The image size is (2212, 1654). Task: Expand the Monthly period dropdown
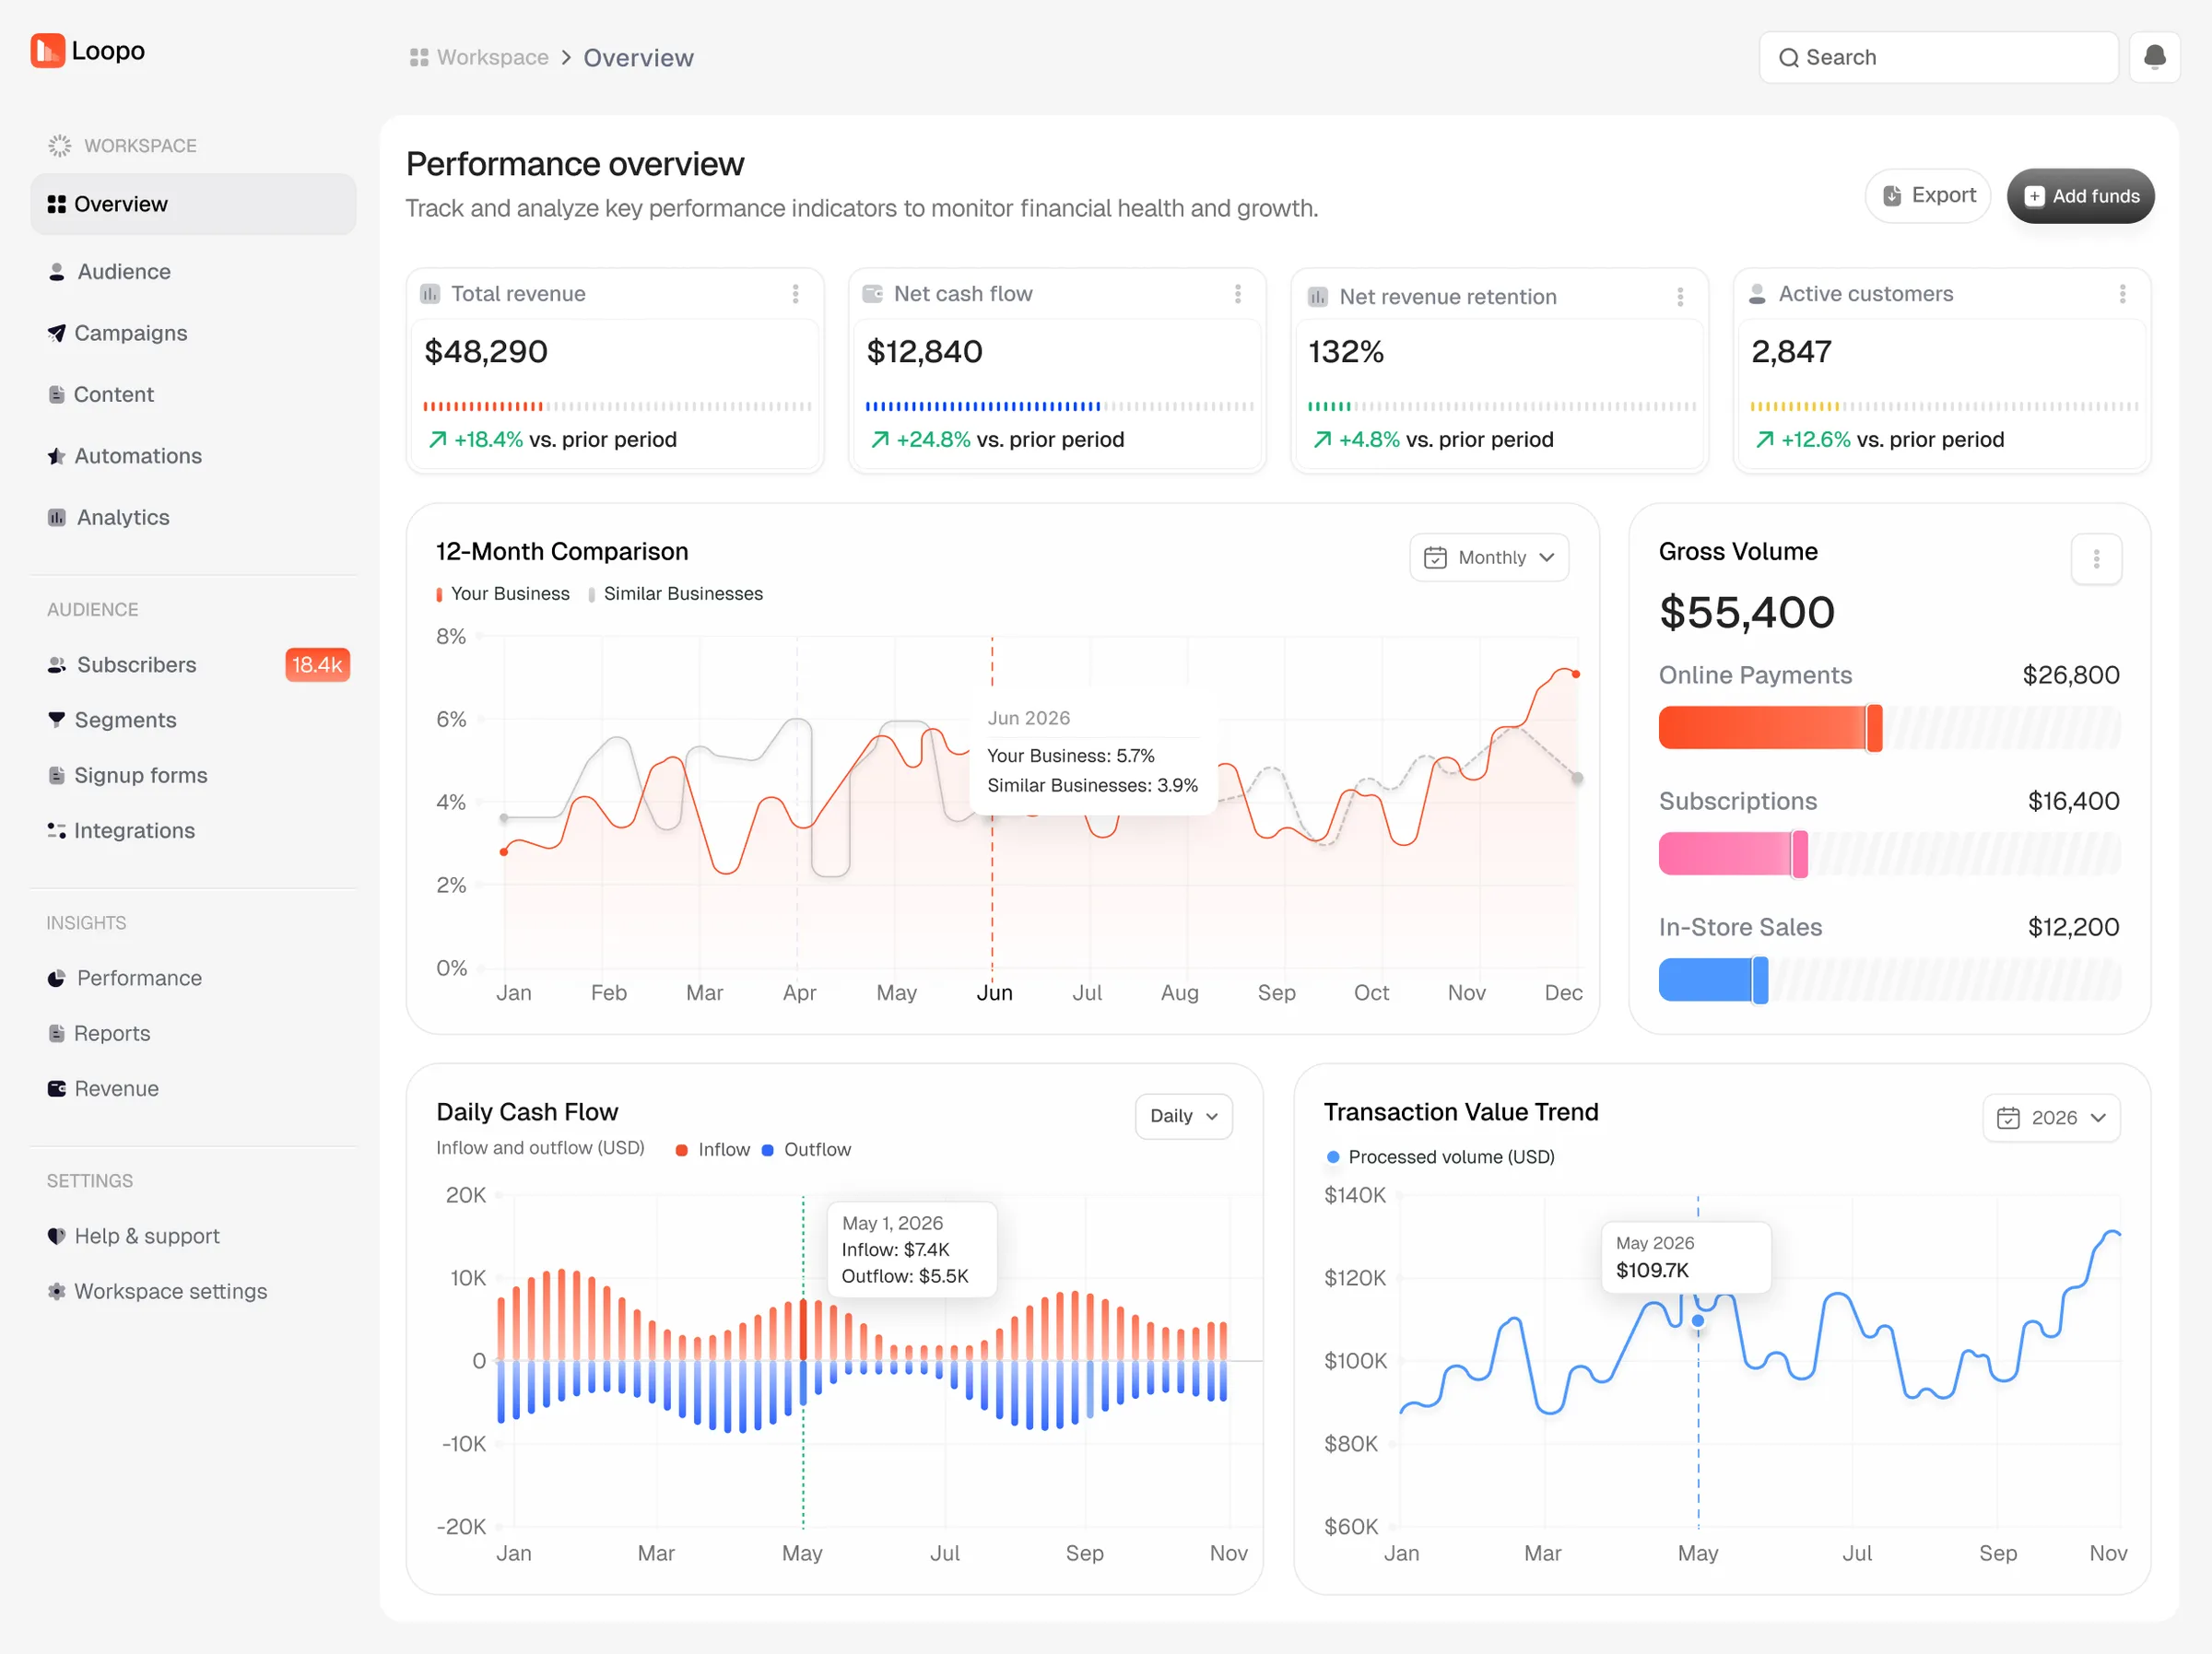click(x=1488, y=558)
